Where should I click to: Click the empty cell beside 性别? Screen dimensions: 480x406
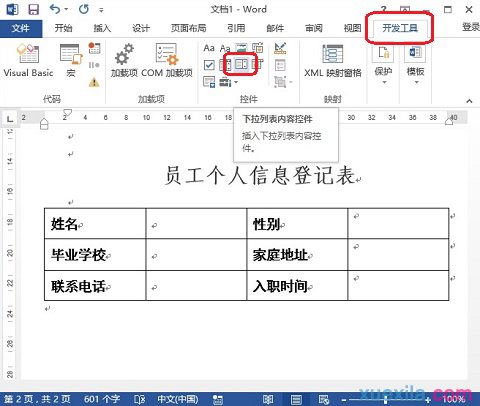[398, 223]
